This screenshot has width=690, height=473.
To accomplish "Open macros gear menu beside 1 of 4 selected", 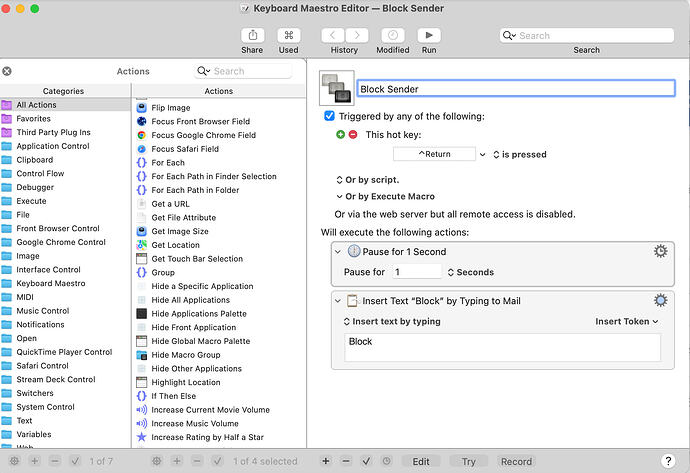I will click(157, 461).
